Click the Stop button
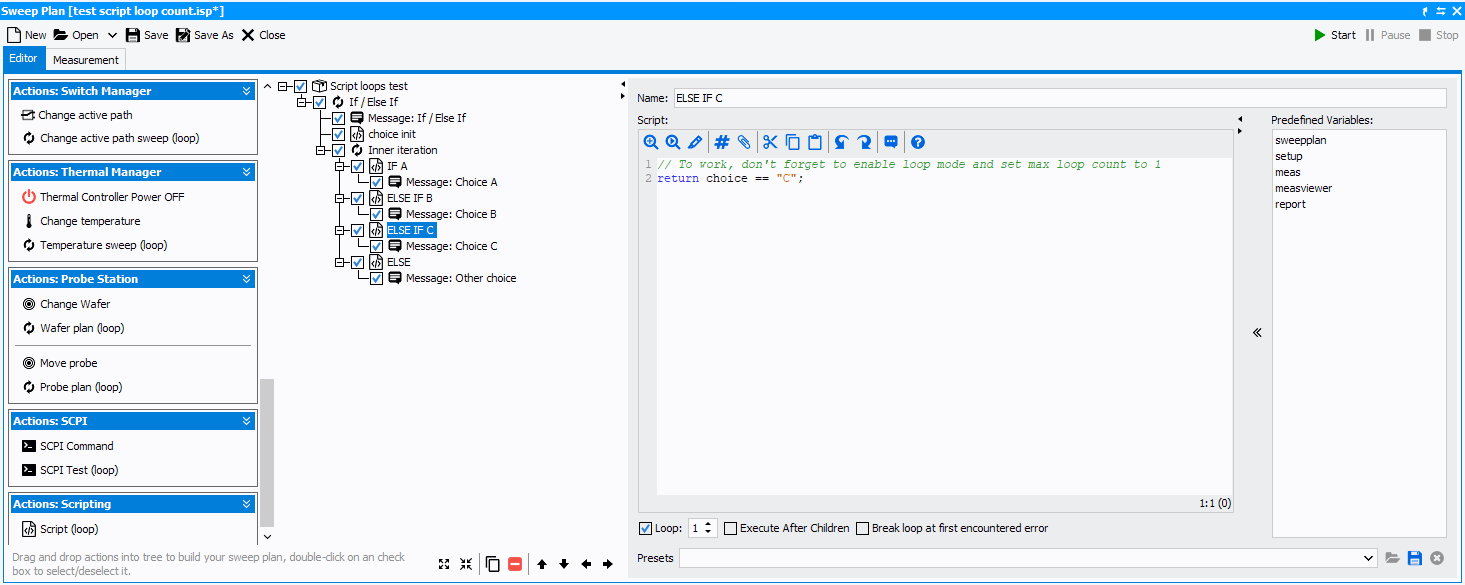 (x=1439, y=35)
